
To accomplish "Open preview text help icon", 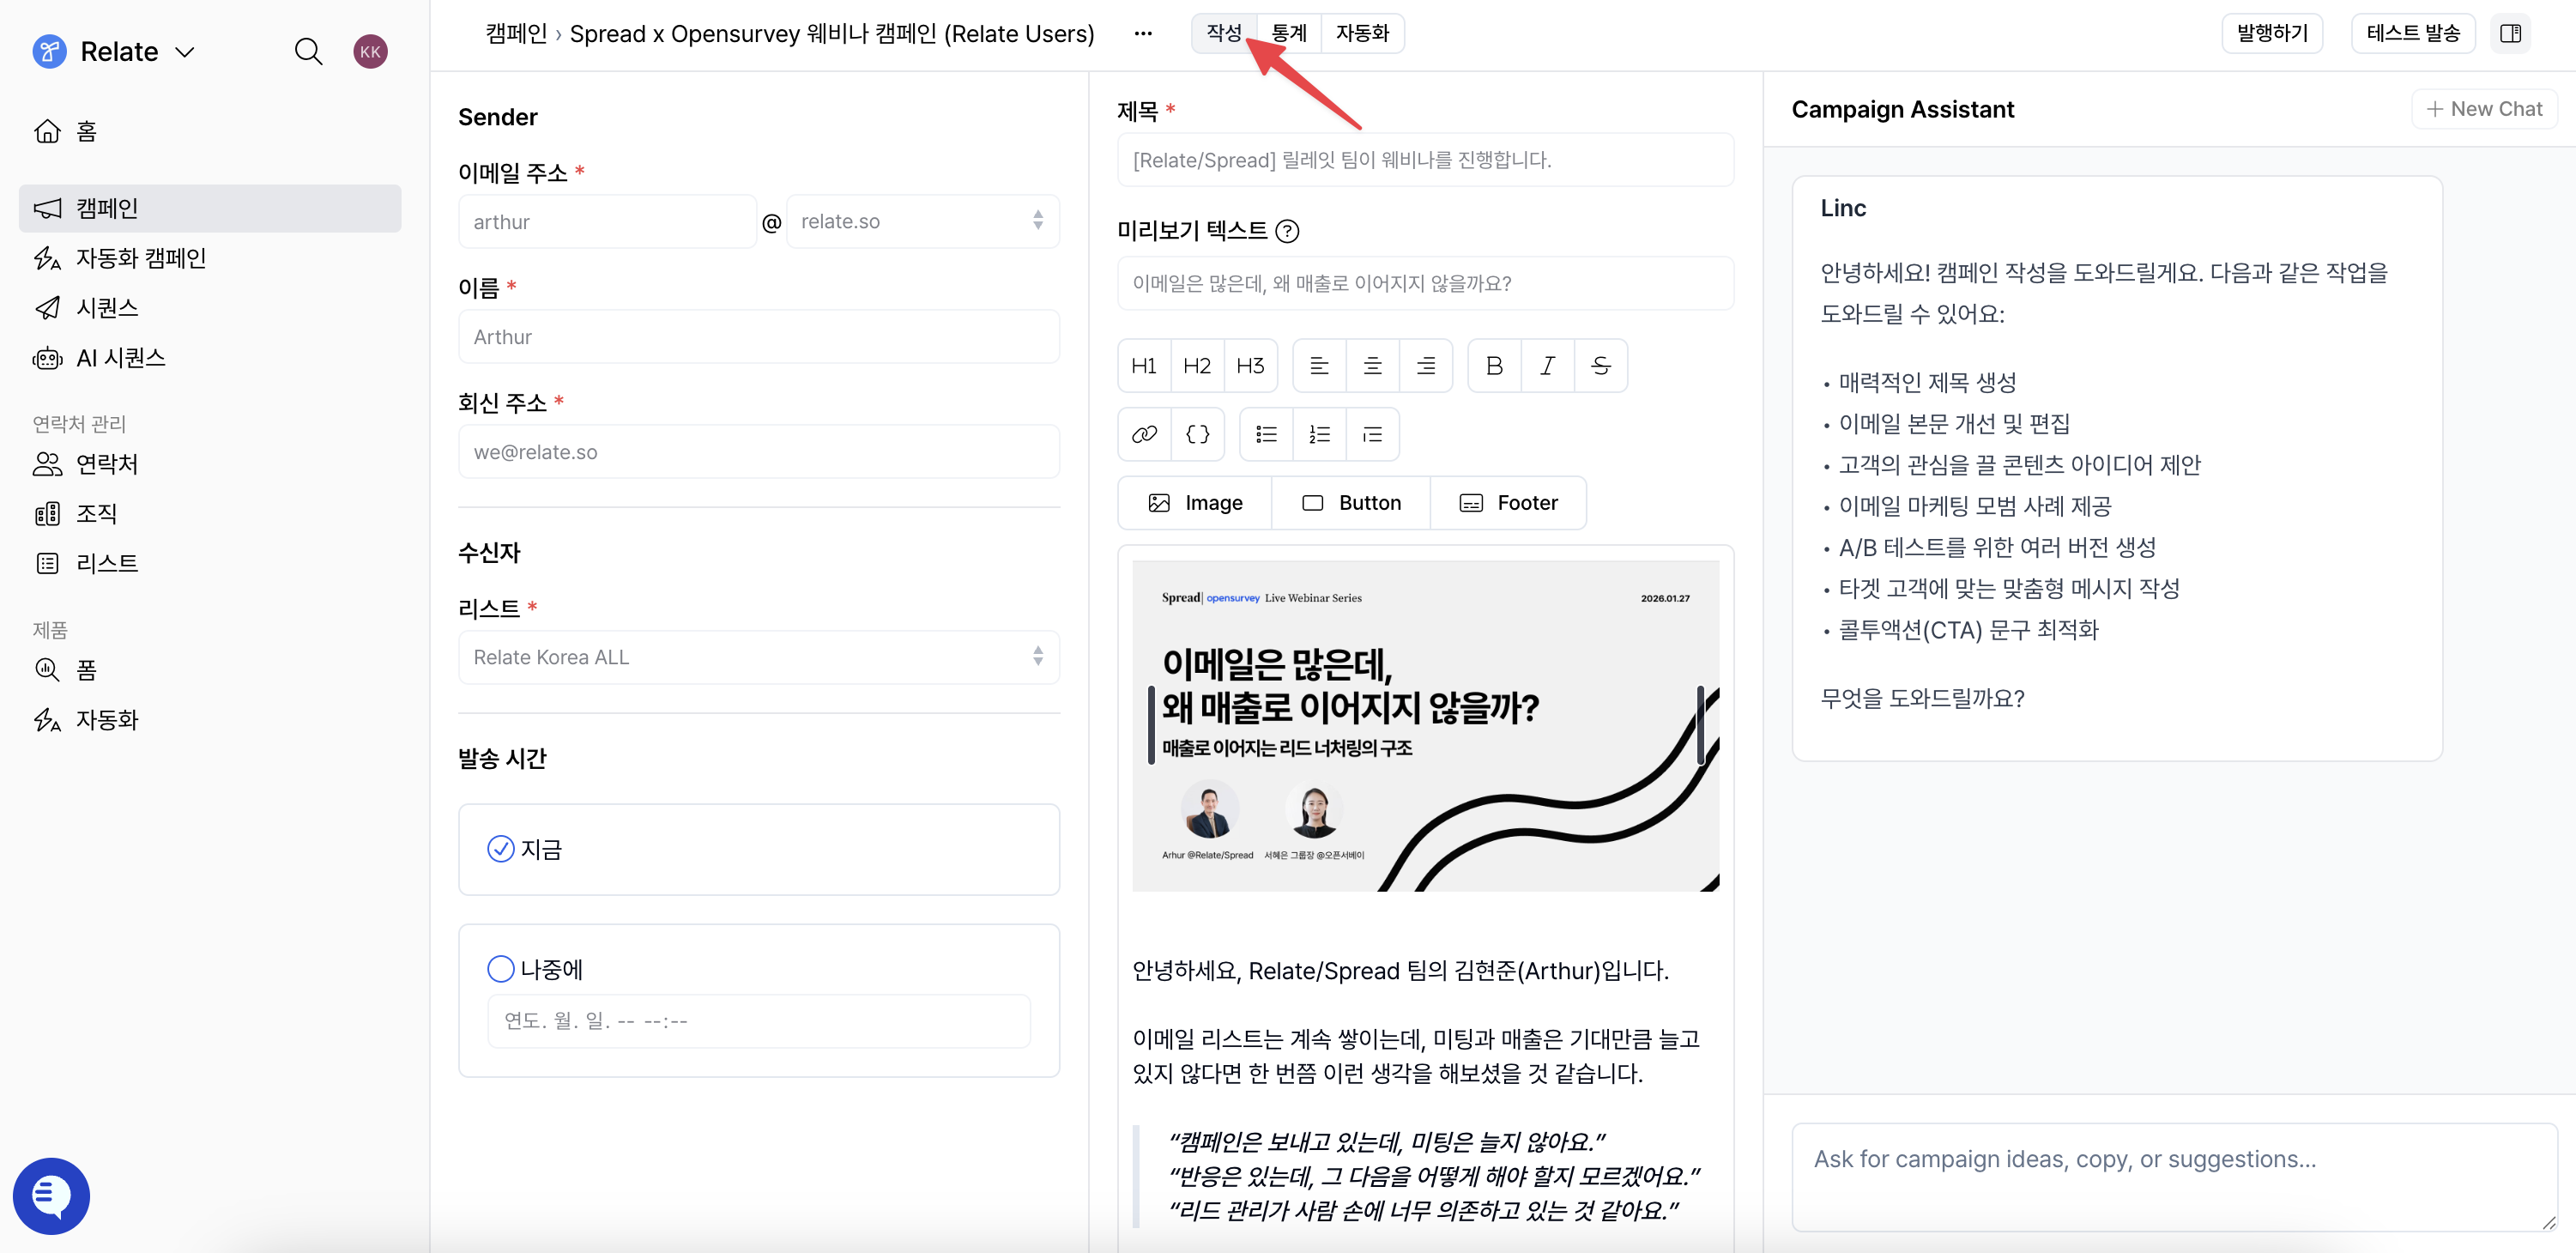I will pos(1288,231).
